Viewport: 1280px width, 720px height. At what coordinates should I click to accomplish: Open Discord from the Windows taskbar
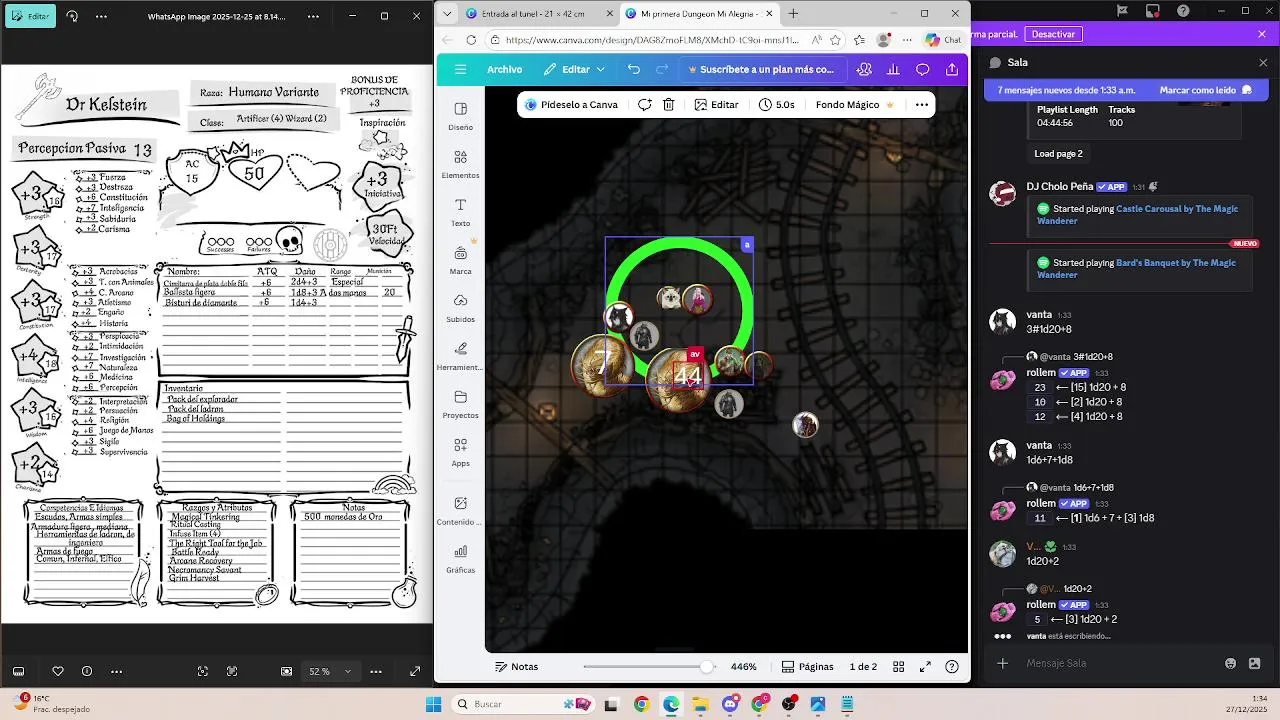pos(730,704)
